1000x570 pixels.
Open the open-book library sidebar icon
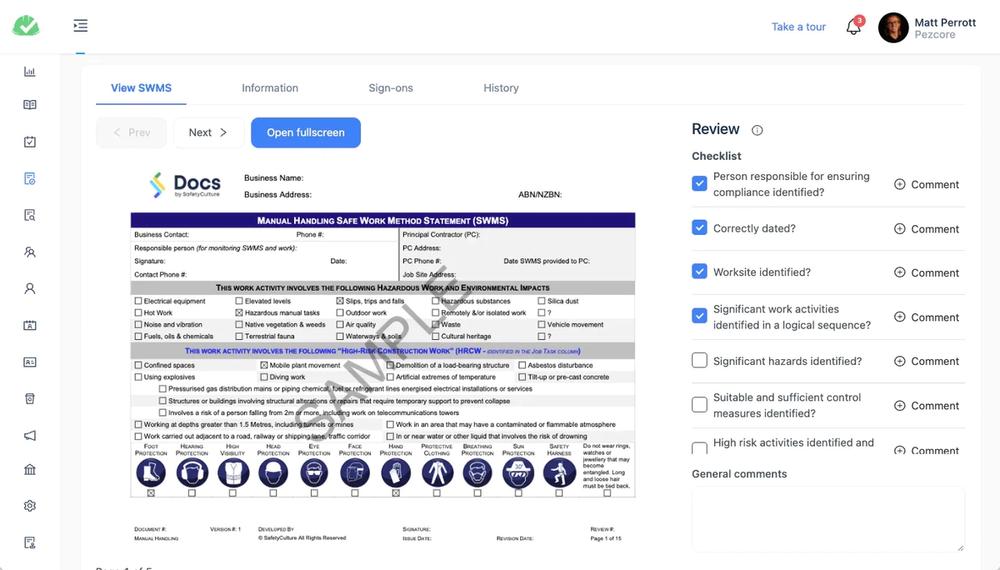(29, 105)
